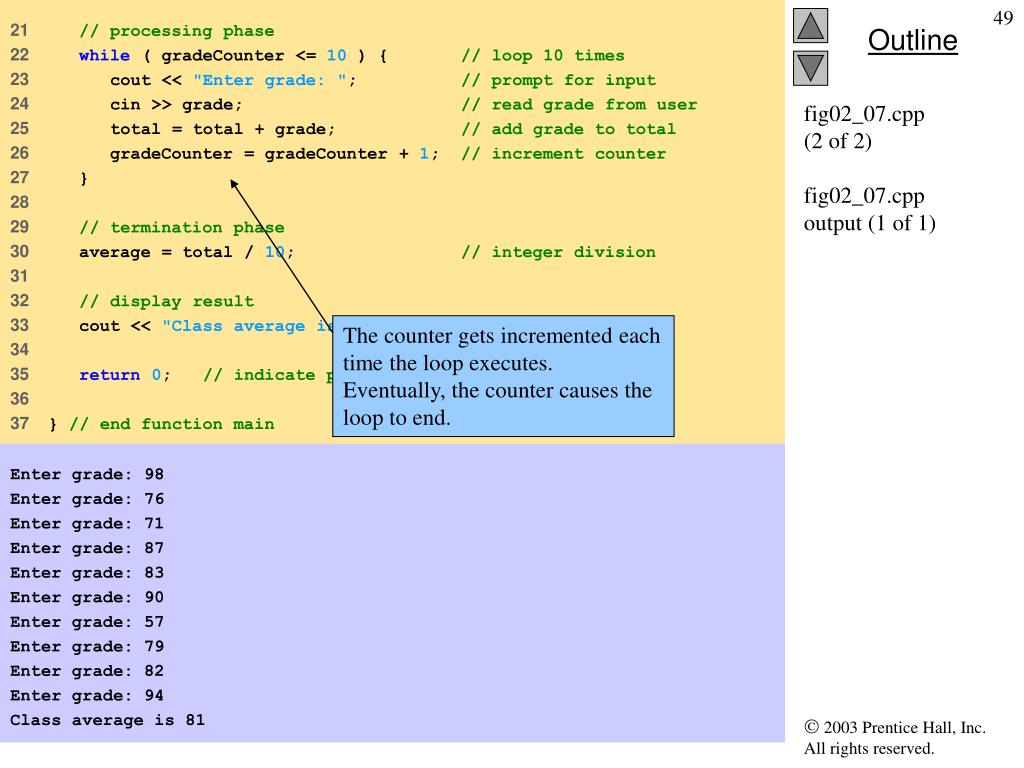Select the '// processing phase' comment

[x=176, y=31]
